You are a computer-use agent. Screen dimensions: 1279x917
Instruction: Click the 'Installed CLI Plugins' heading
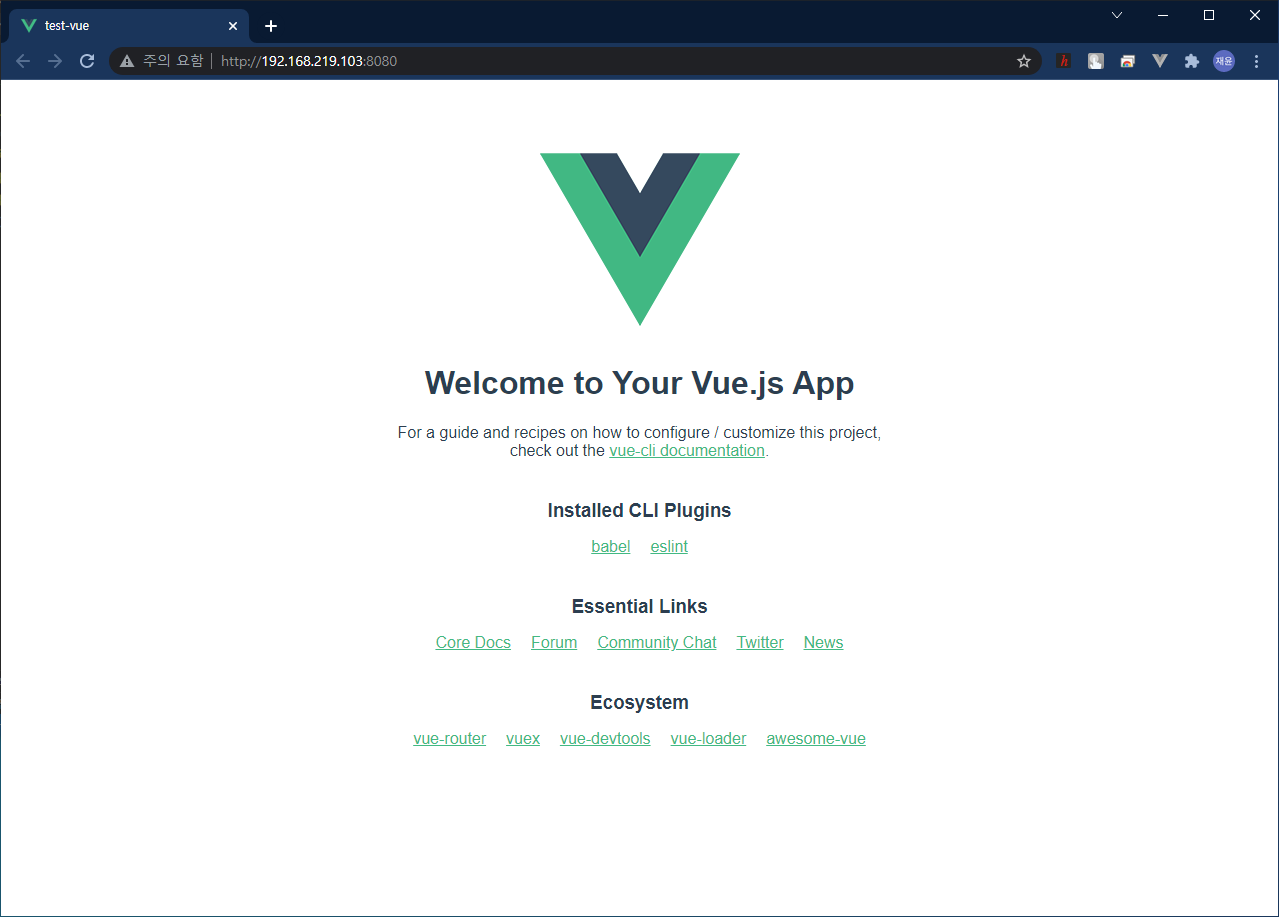click(640, 510)
